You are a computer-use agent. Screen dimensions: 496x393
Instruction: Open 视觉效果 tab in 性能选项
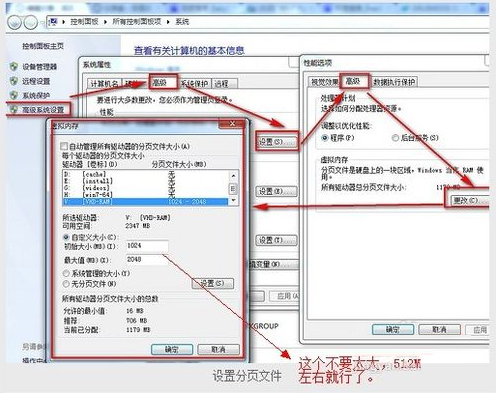[324, 82]
